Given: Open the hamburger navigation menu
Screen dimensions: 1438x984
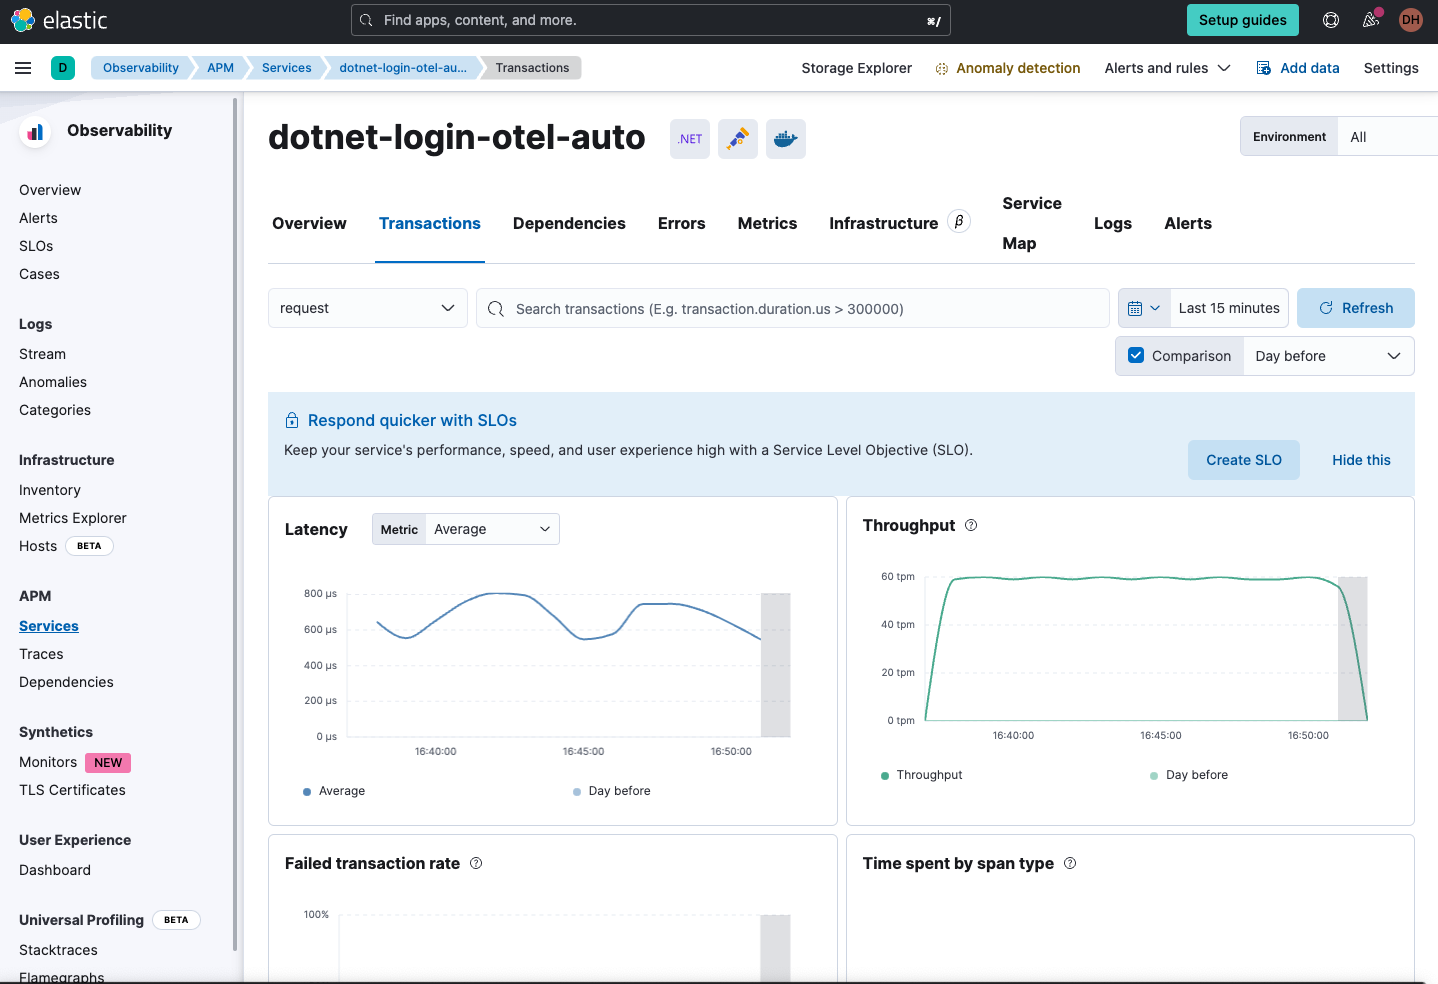Looking at the screenshot, I should pos(23,68).
